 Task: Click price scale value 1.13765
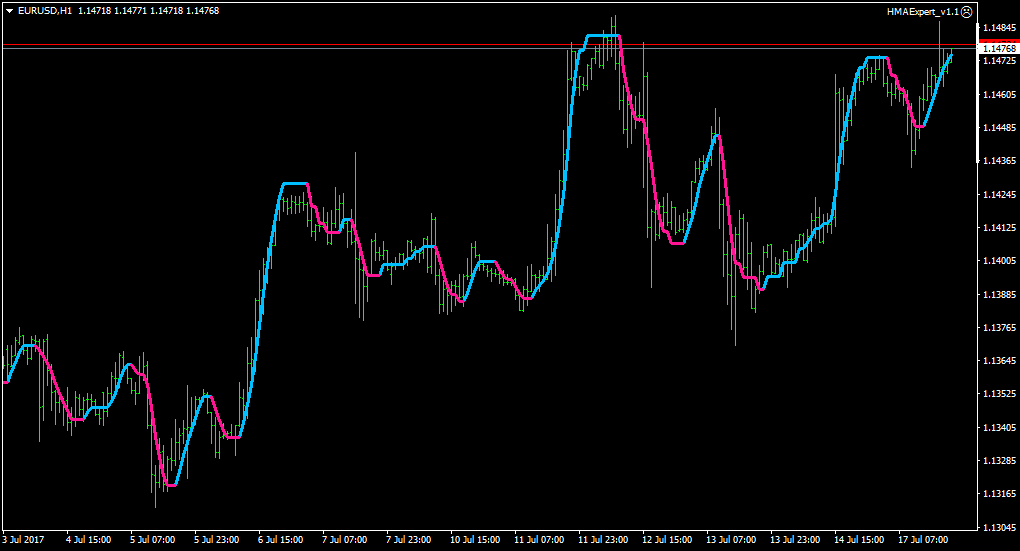pos(999,329)
